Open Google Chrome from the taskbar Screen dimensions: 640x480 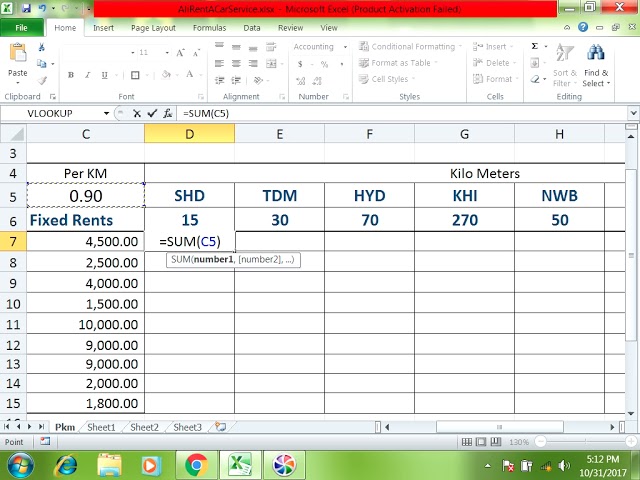point(197,465)
